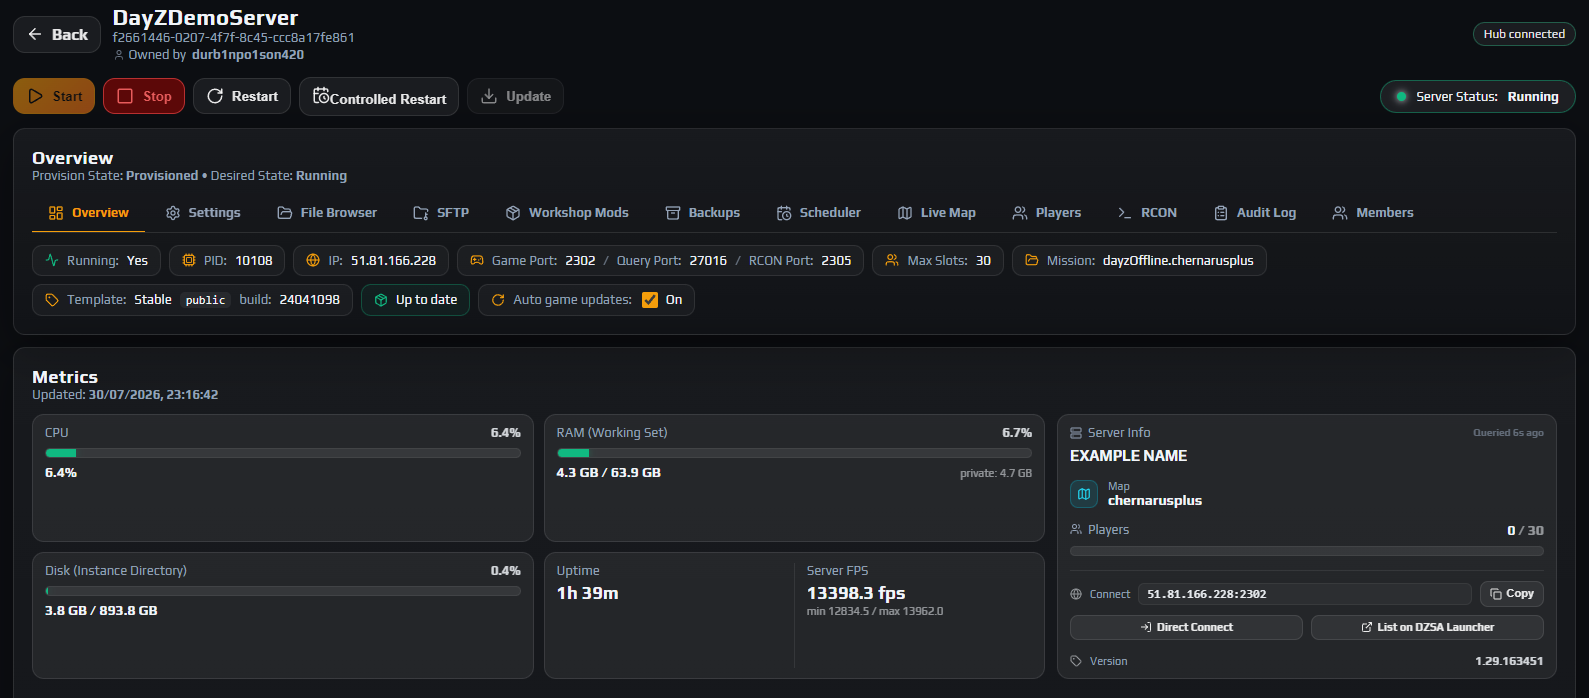Screen dimensions: 1589x698
Task: Click the Players 0 / 30 progress bar
Action: coord(1307,551)
